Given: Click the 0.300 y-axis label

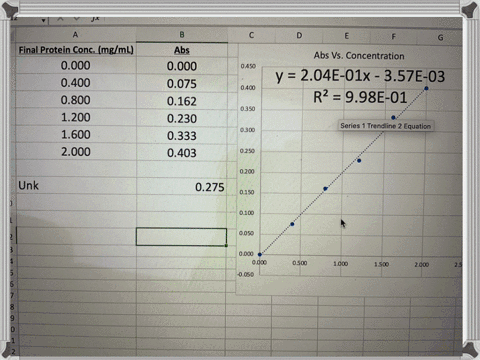Looking at the screenshot, I should pos(248,130).
